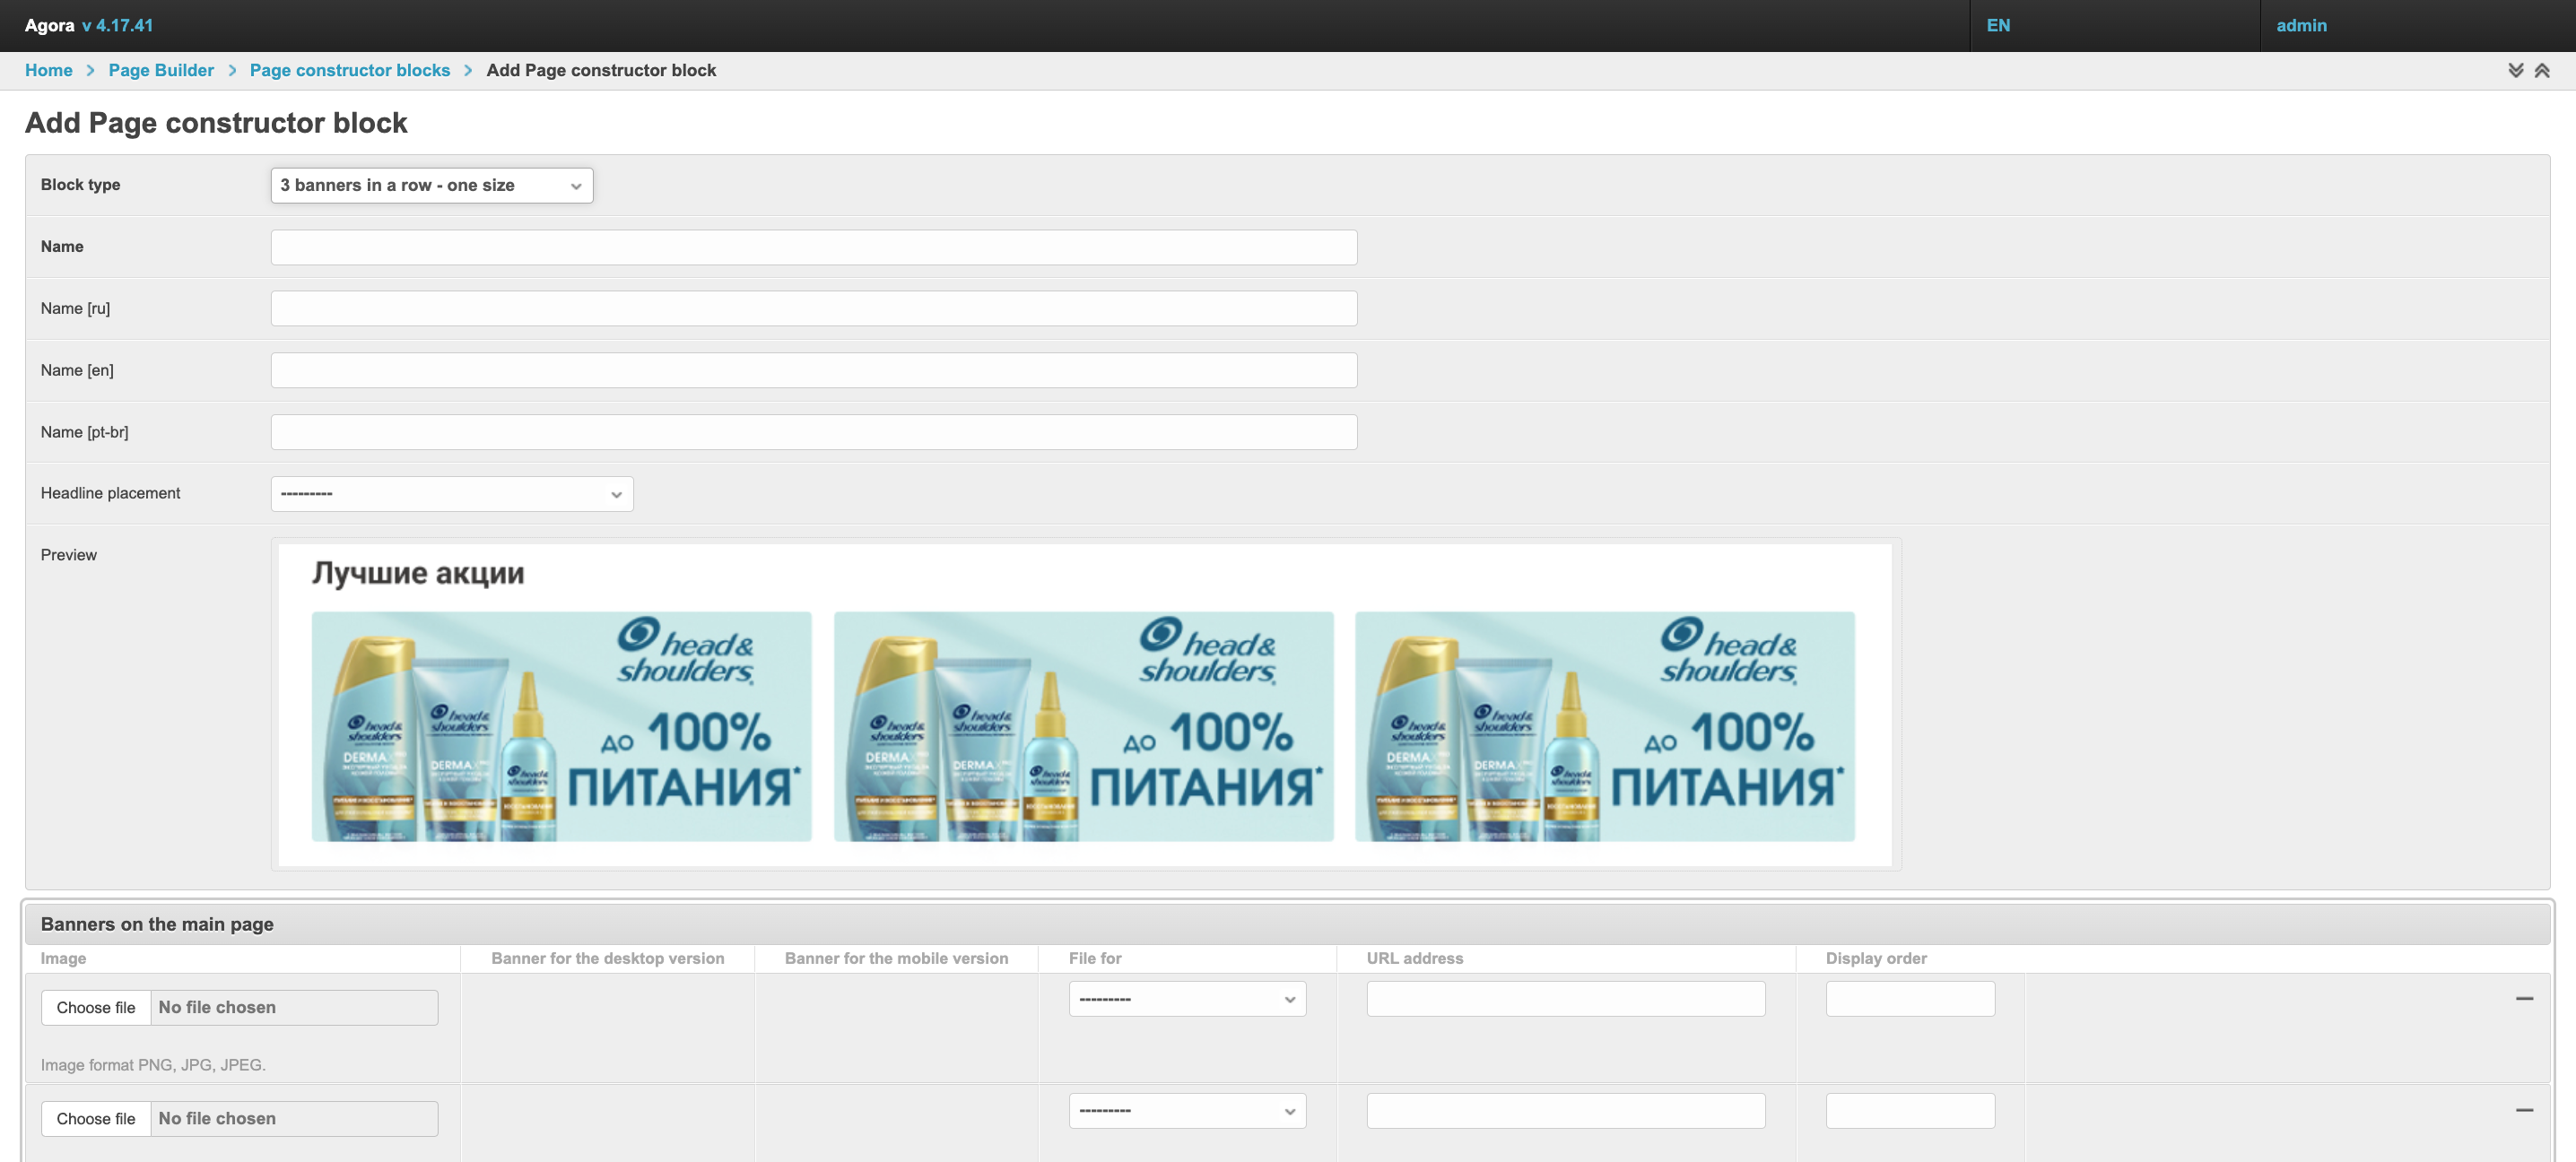Image resolution: width=2576 pixels, height=1162 pixels.
Task: Click the first row's URL address field
Action: tap(1565, 999)
